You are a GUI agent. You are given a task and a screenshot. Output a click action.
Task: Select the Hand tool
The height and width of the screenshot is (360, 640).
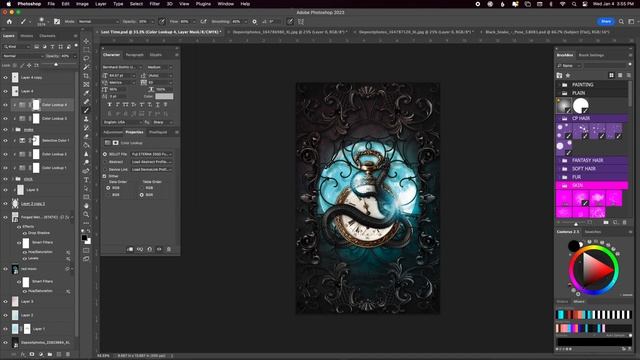(86, 206)
